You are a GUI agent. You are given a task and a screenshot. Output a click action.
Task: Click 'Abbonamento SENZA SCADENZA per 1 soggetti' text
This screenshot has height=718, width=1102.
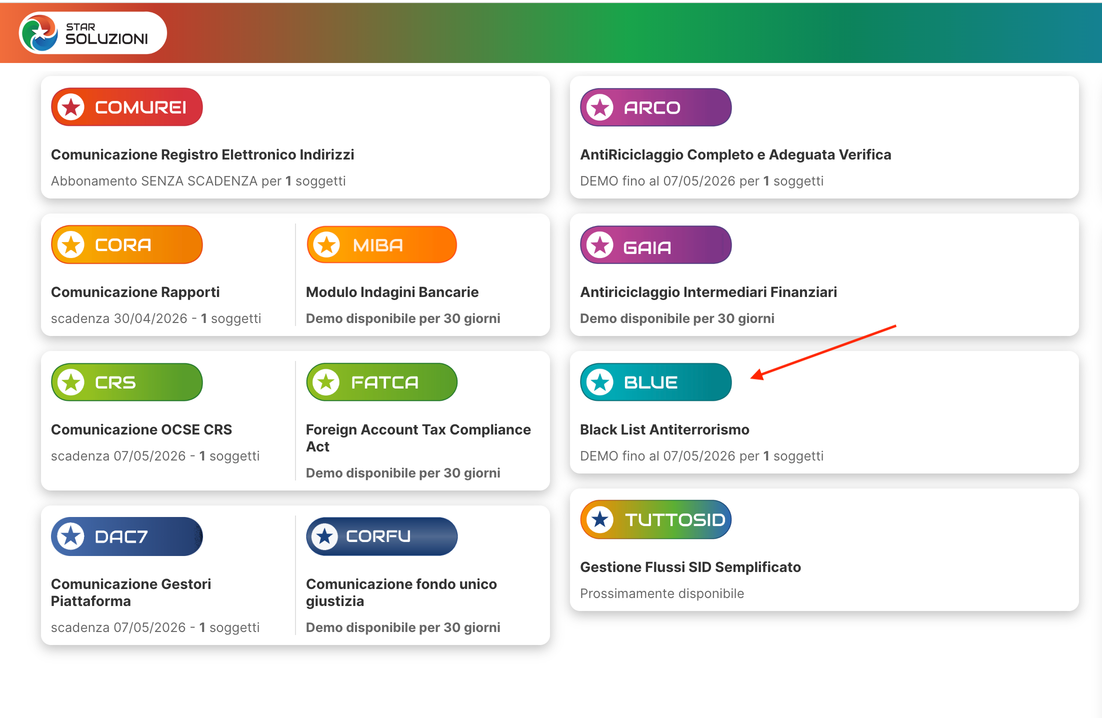(x=198, y=181)
